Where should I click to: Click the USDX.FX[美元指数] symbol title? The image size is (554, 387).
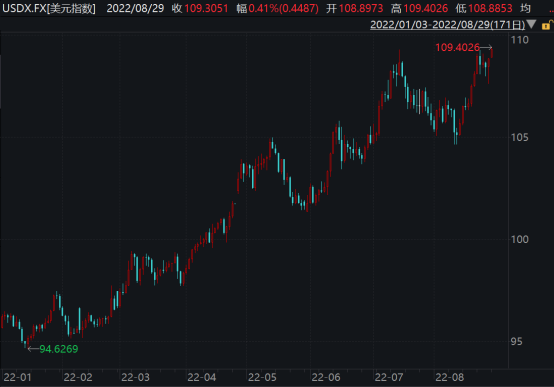point(49,8)
